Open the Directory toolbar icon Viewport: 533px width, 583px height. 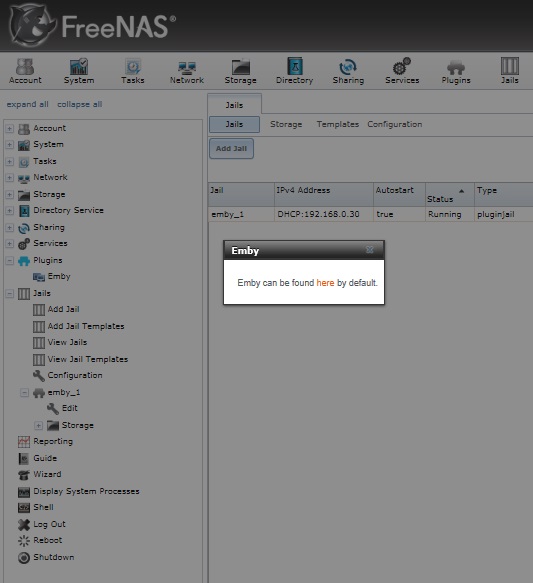294,71
